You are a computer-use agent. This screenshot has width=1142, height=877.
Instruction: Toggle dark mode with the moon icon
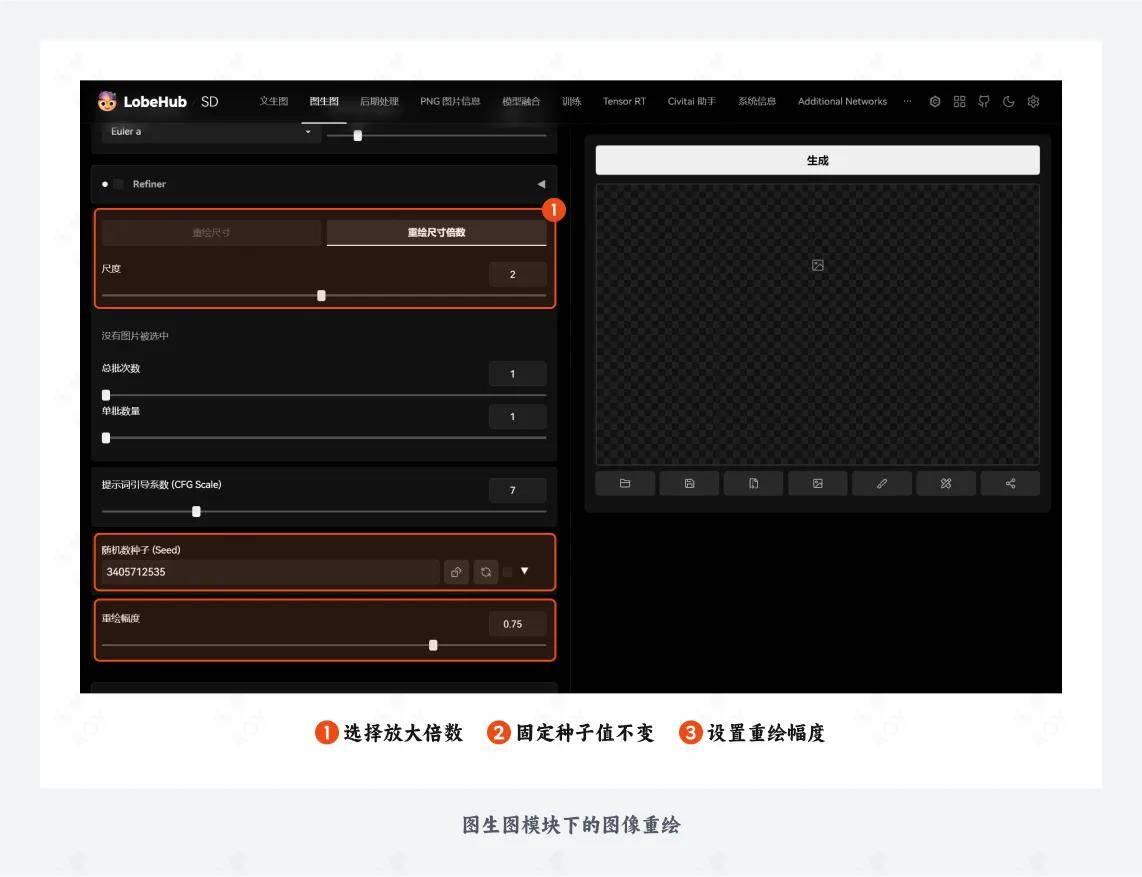point(1009,102)
